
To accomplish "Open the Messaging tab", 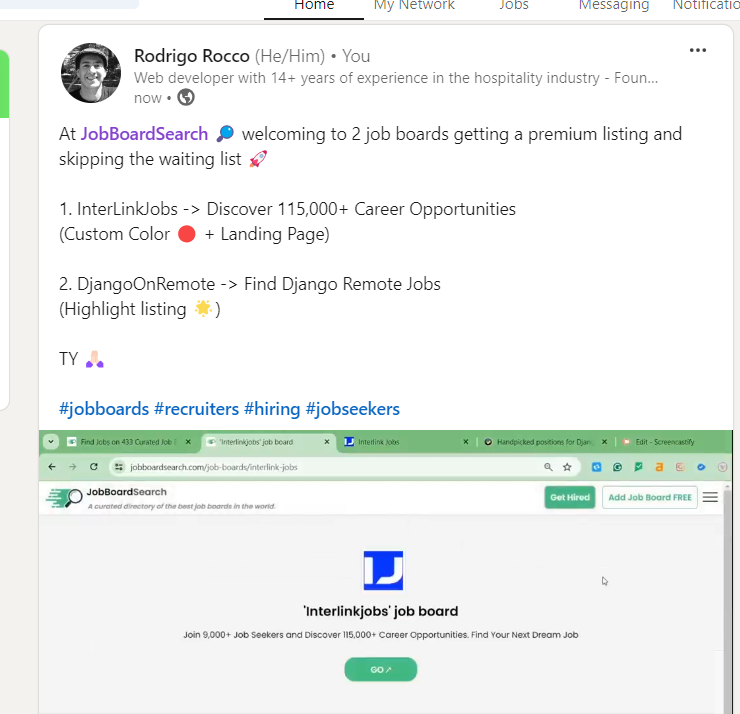I will [614, 6].
